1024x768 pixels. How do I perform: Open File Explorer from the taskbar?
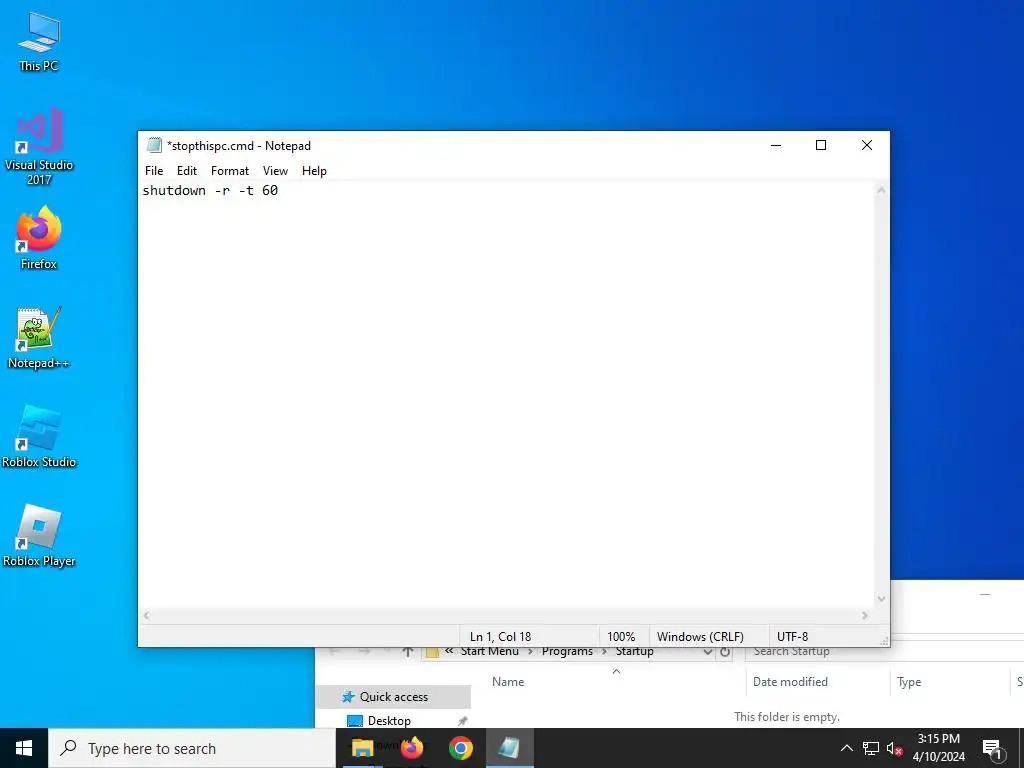click(362, 748)
